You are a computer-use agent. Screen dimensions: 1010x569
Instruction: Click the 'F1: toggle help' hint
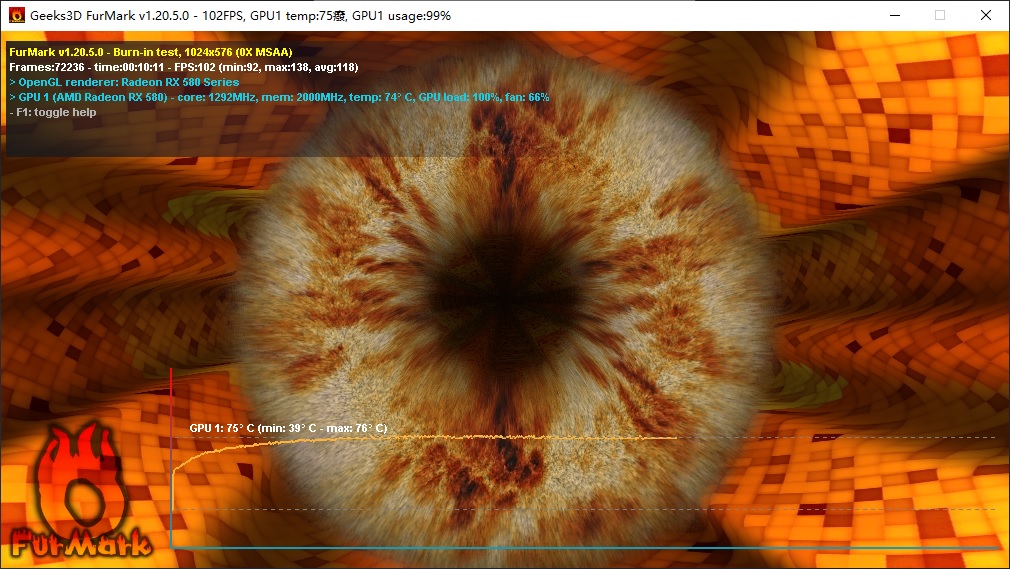[53, 112]
